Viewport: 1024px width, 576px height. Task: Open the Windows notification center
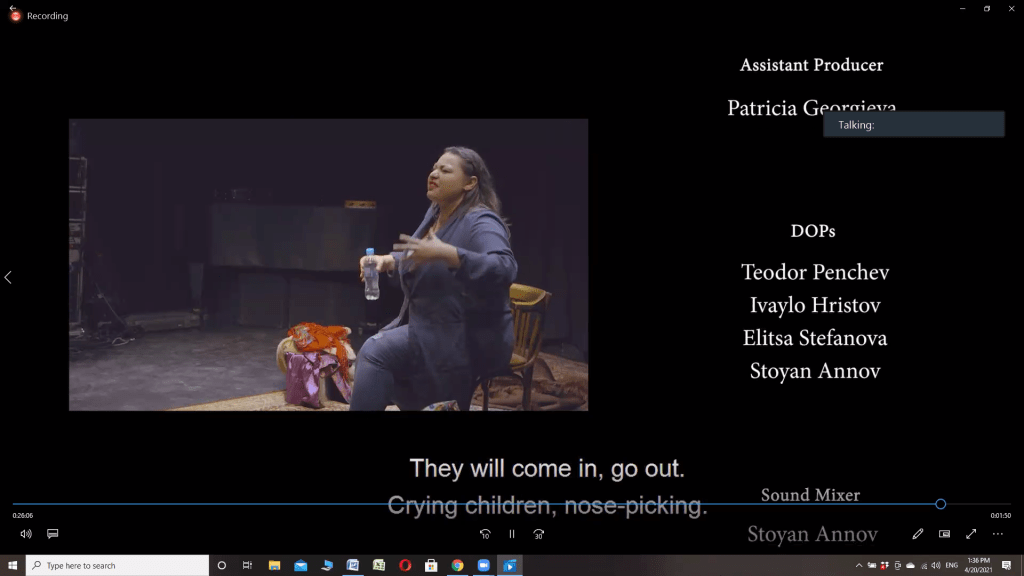[1006, 565]
